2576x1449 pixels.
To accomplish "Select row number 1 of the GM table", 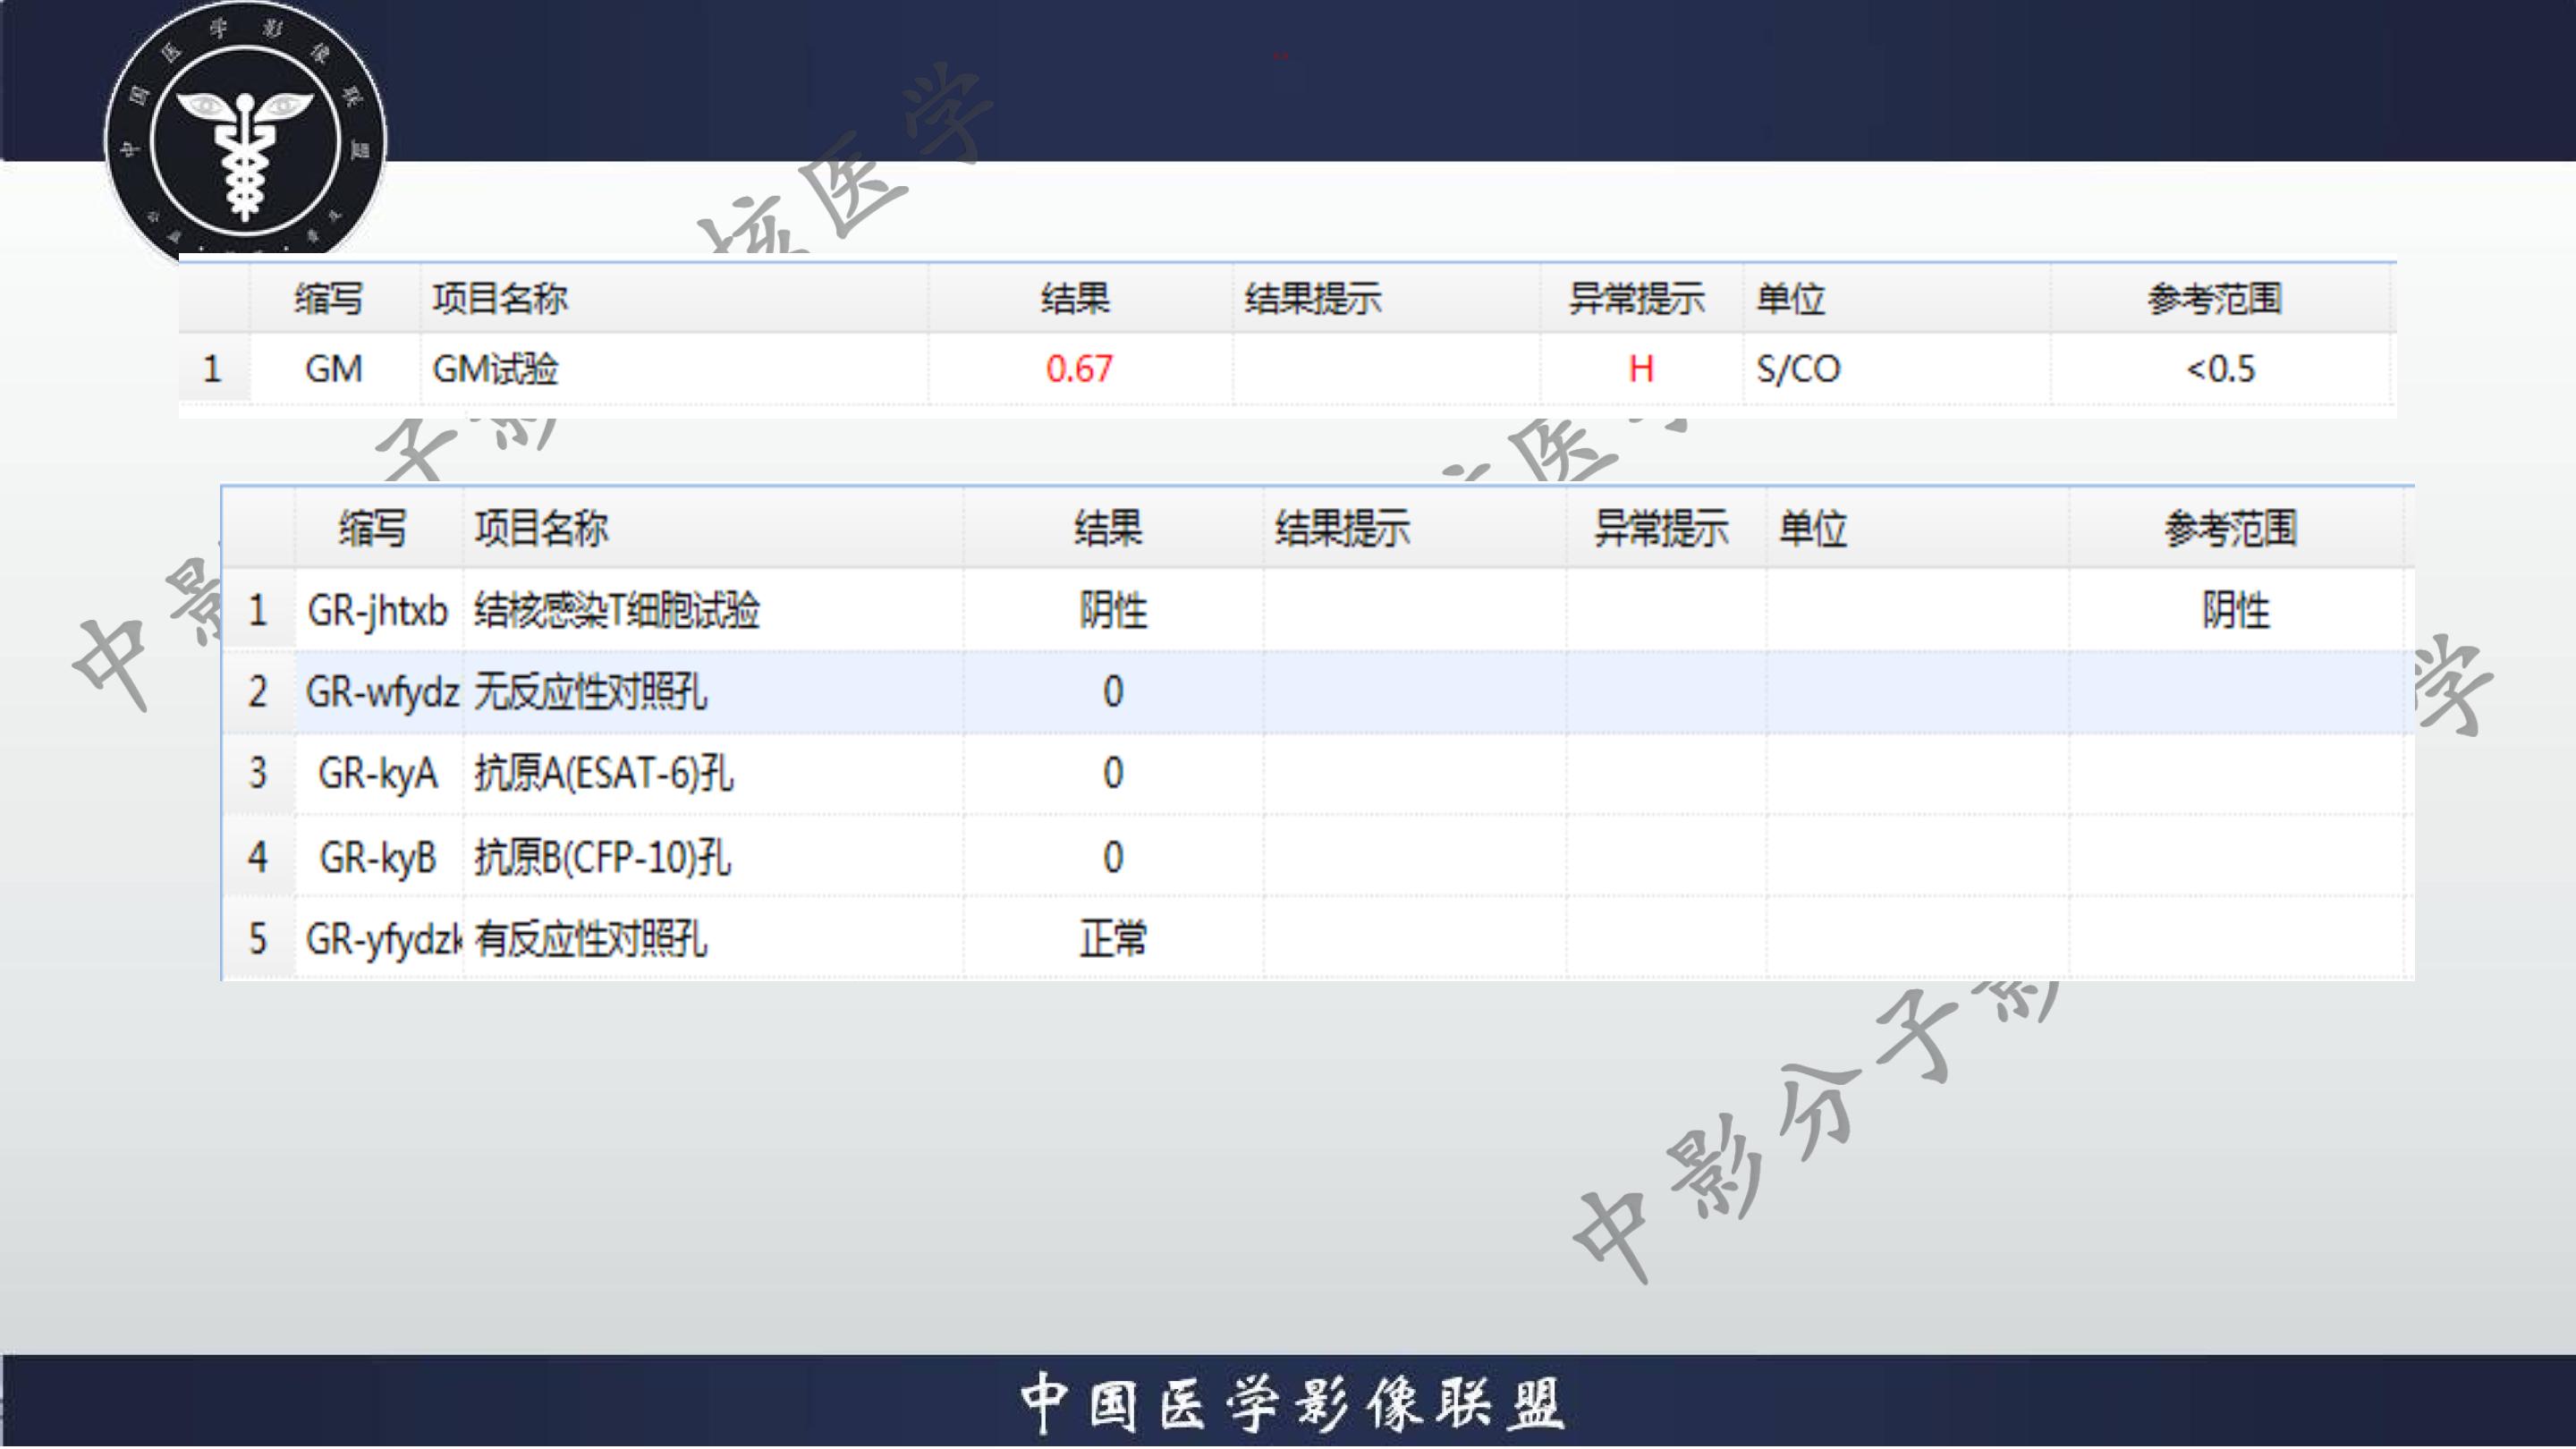I will [x=212, y=369].
